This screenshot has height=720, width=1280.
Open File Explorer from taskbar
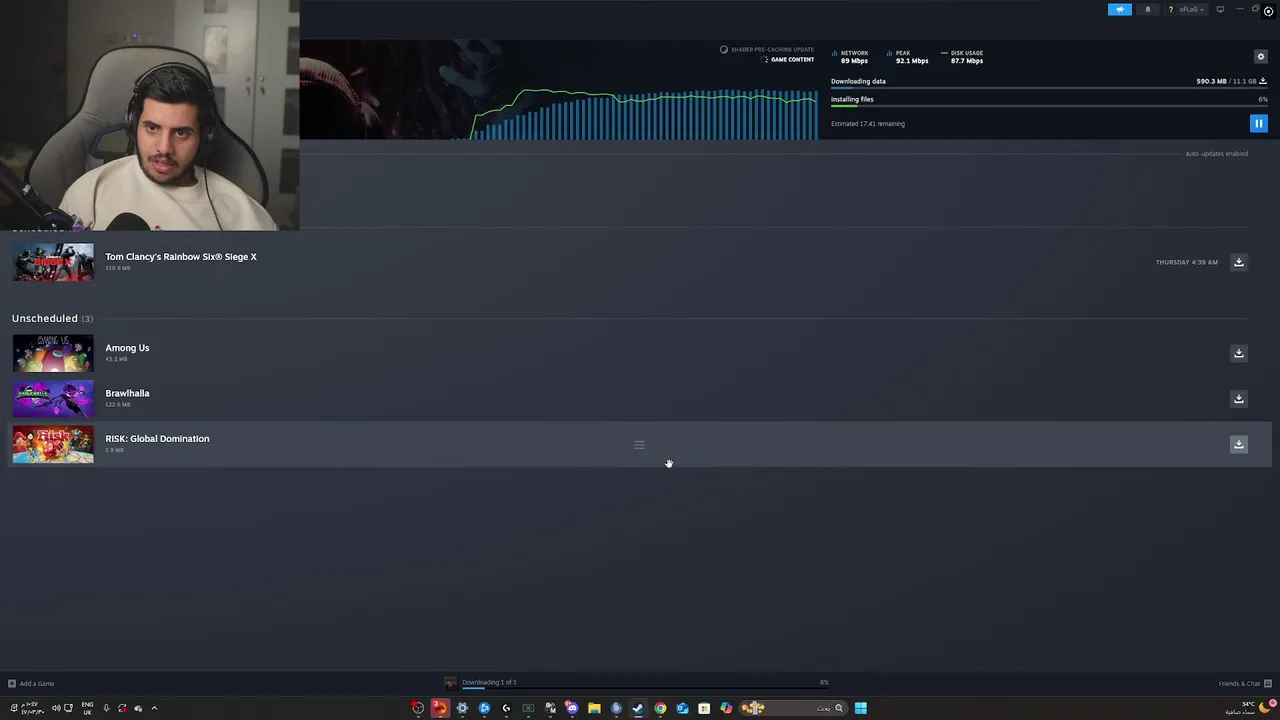click(594, 708)
